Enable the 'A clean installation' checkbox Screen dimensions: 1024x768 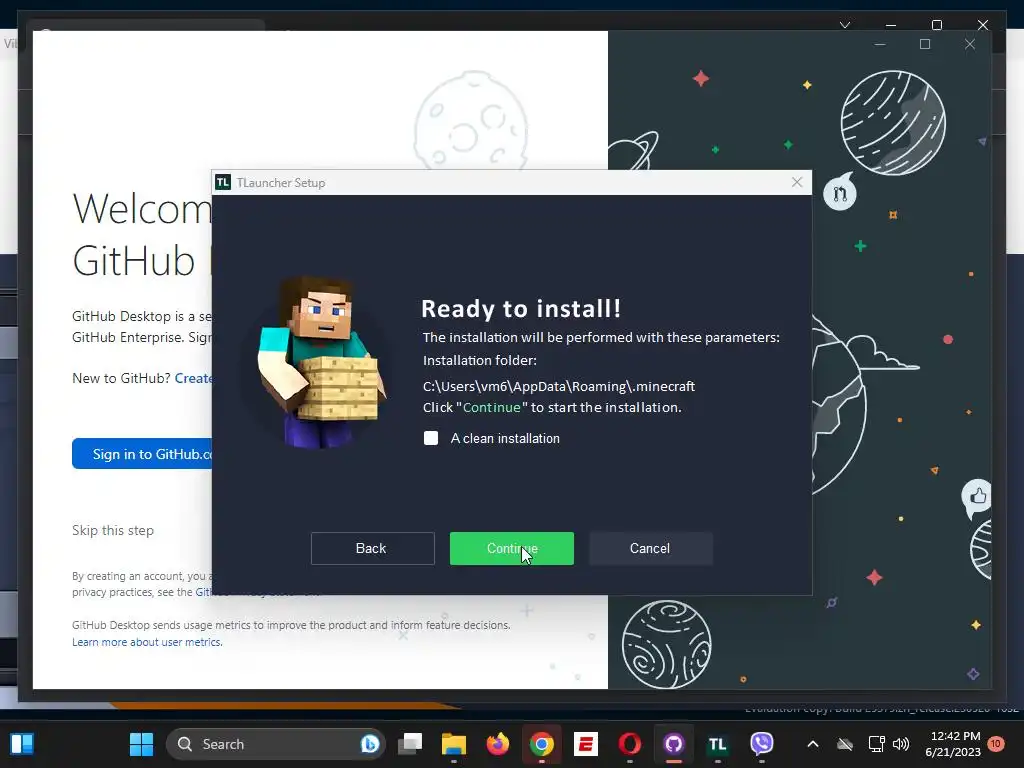pyautogui.click(x=431, y=438)
